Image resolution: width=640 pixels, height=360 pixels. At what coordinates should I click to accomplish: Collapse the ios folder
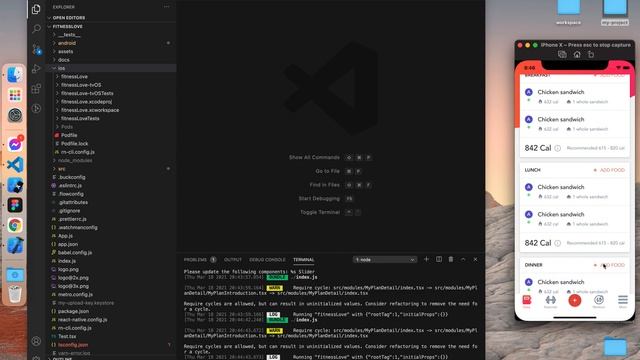click(61, 68)
